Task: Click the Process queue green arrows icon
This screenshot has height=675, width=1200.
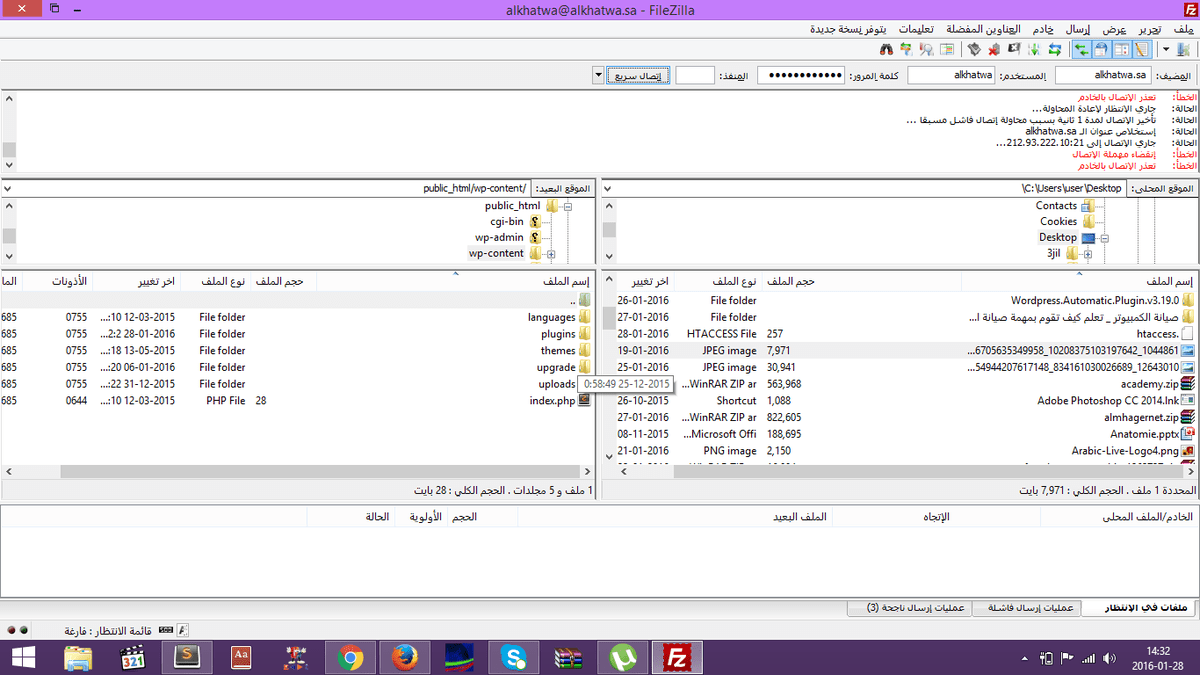Action: pyautogui.click(x=1034, y=48)
